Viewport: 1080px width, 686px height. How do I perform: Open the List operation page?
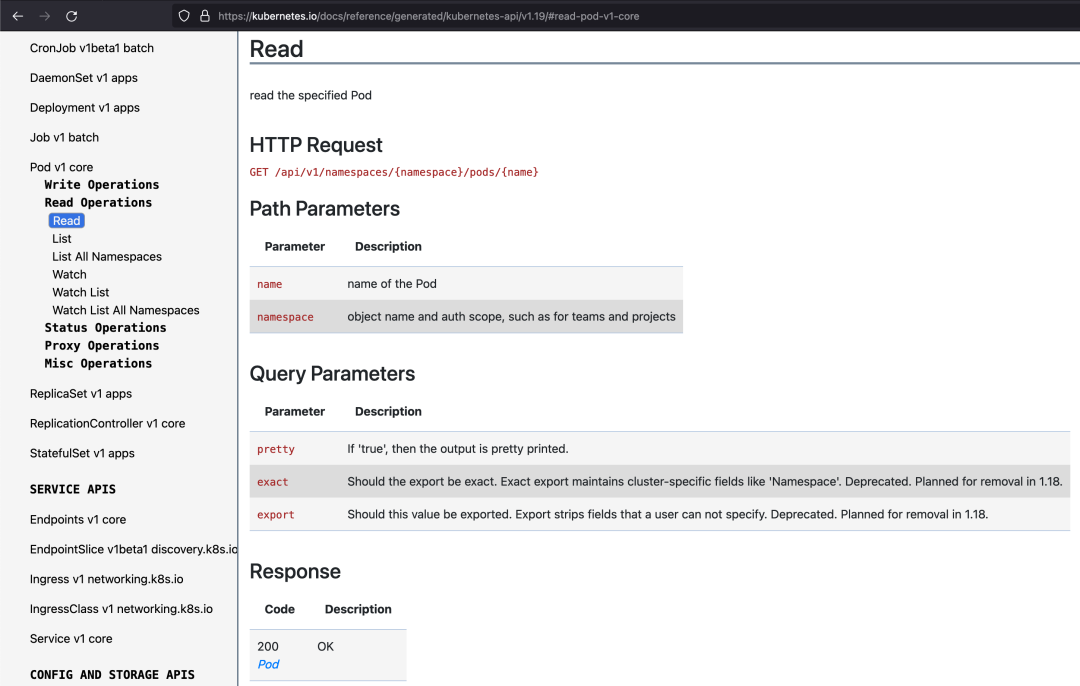pyautogui.click(x=61, y=238)
